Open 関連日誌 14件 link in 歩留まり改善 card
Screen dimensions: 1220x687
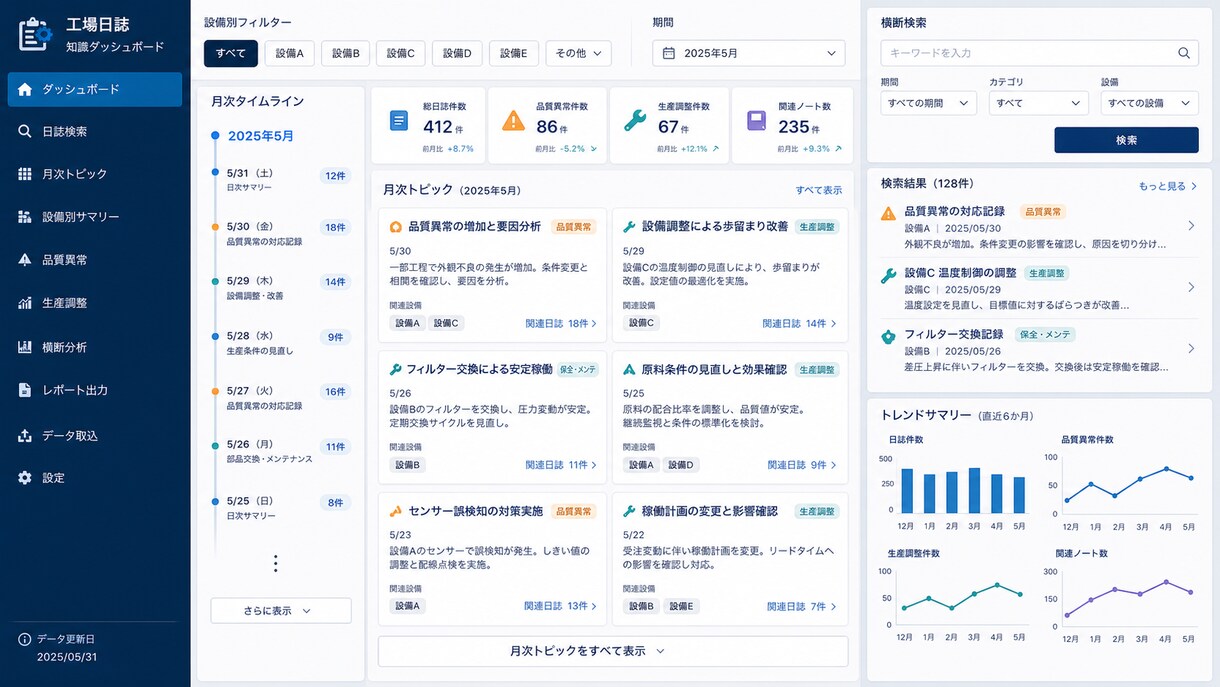pyautogui.click(x=800, y=323)
